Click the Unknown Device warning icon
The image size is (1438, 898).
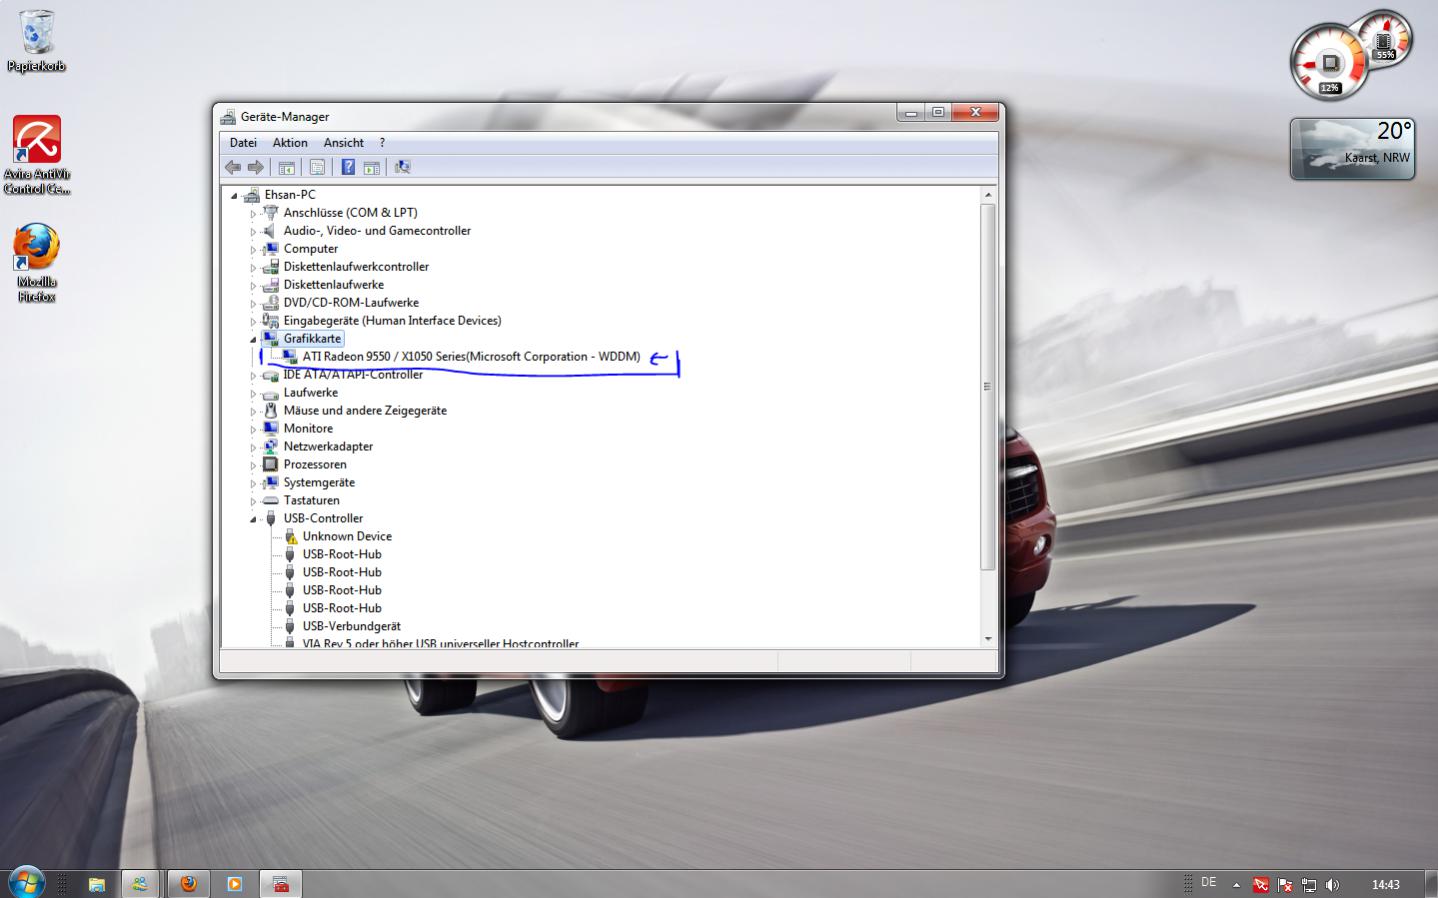coord(290,537)
